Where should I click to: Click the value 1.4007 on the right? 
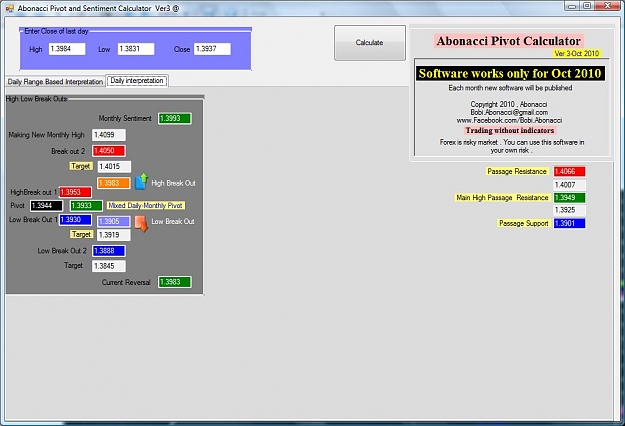pyautogui.click(x=570, y=185)
